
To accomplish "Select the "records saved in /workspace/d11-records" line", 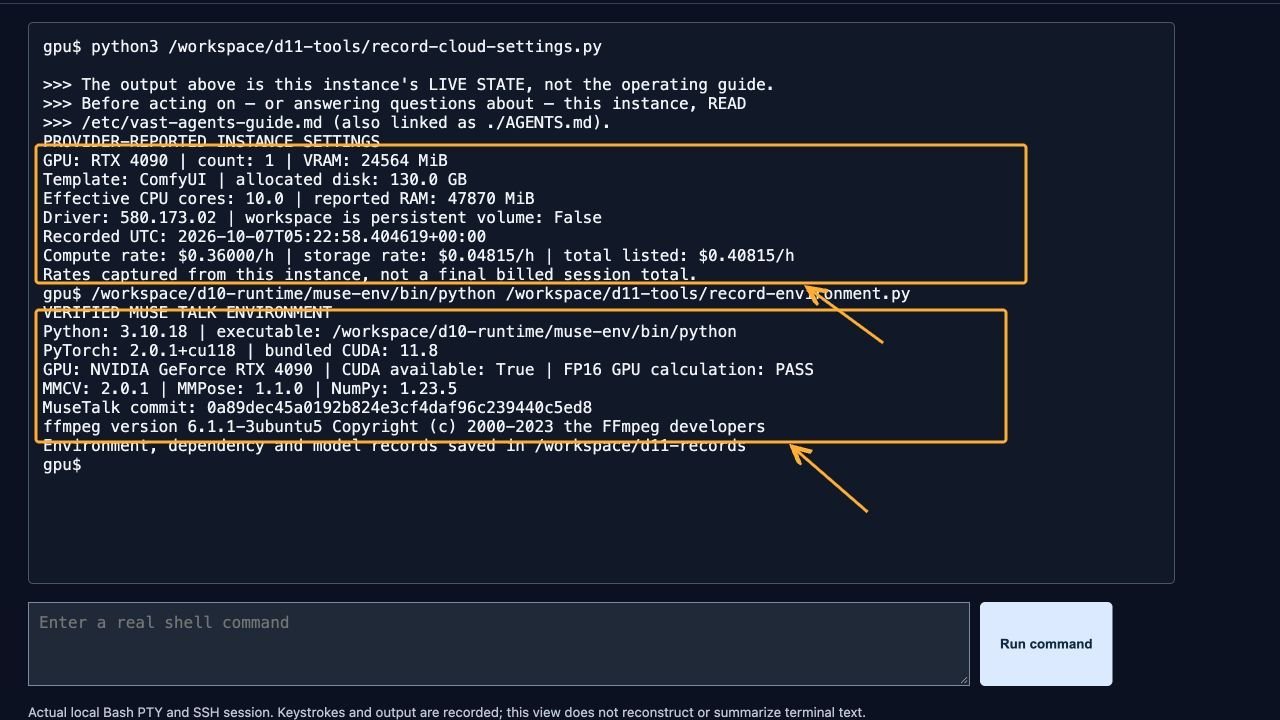I will tap(394, 446).
